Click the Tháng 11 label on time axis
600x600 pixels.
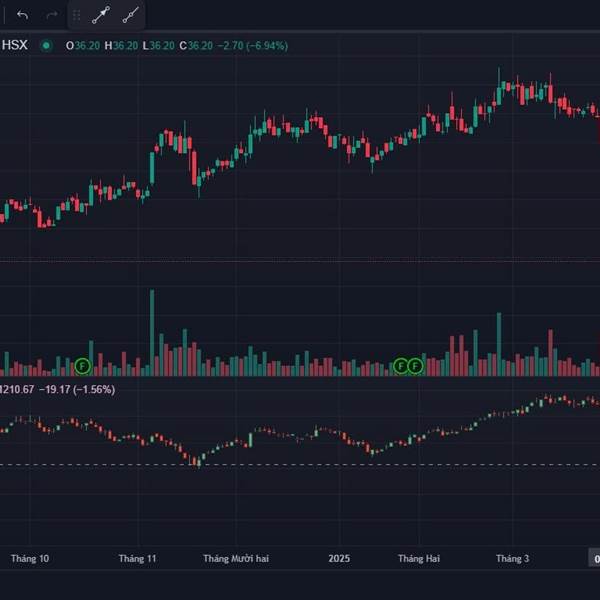point(137,559)
